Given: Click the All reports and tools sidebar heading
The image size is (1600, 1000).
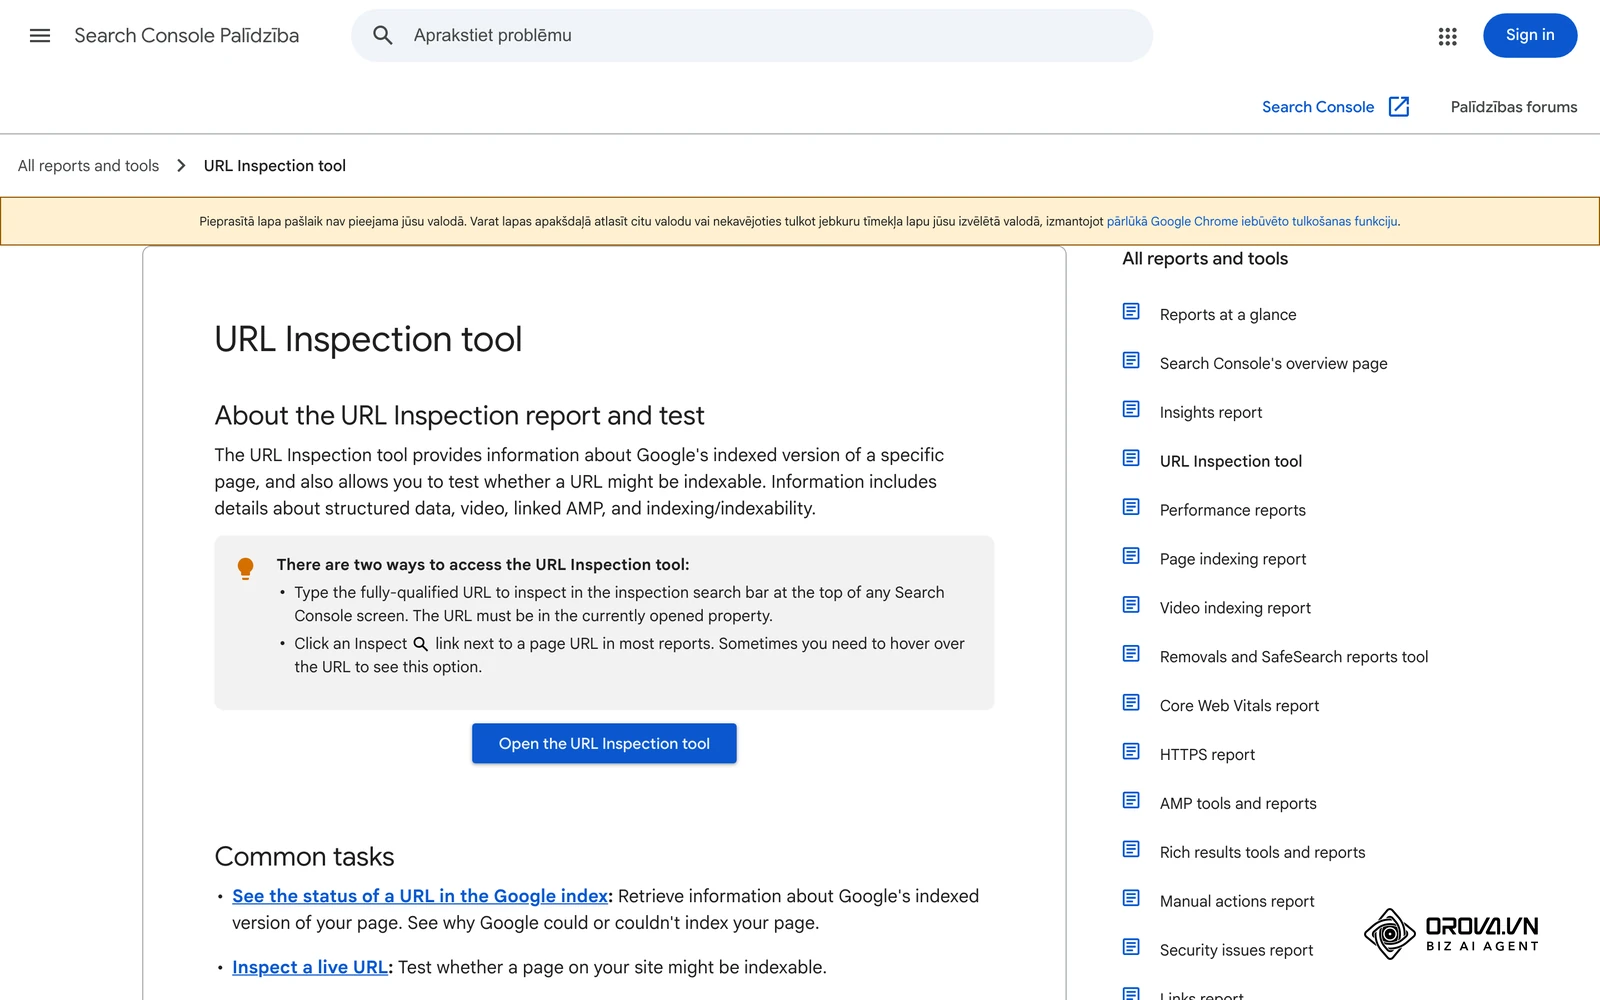Looking at the screenshot, I should click(x=1205, y=259).
